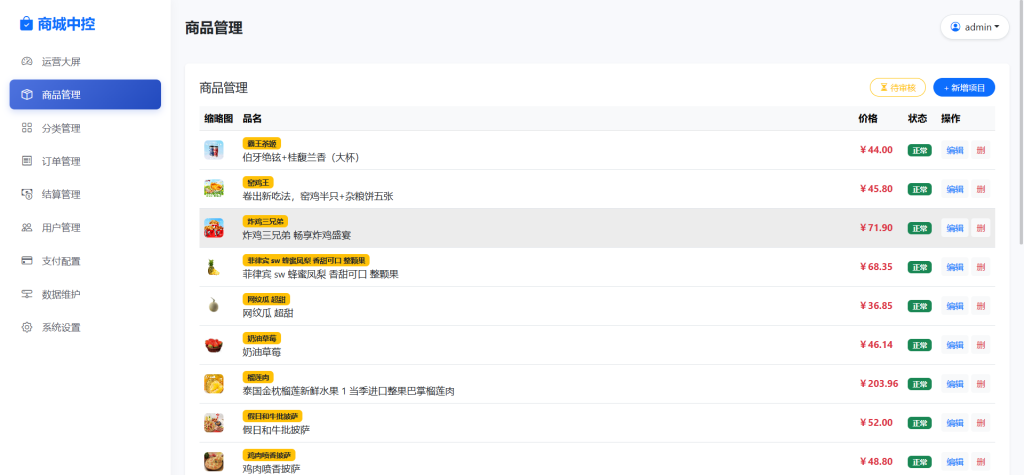Viewport: 1024px width, 475px height.
Task: Open the admin dropdown menu
Action: point(974,27)
